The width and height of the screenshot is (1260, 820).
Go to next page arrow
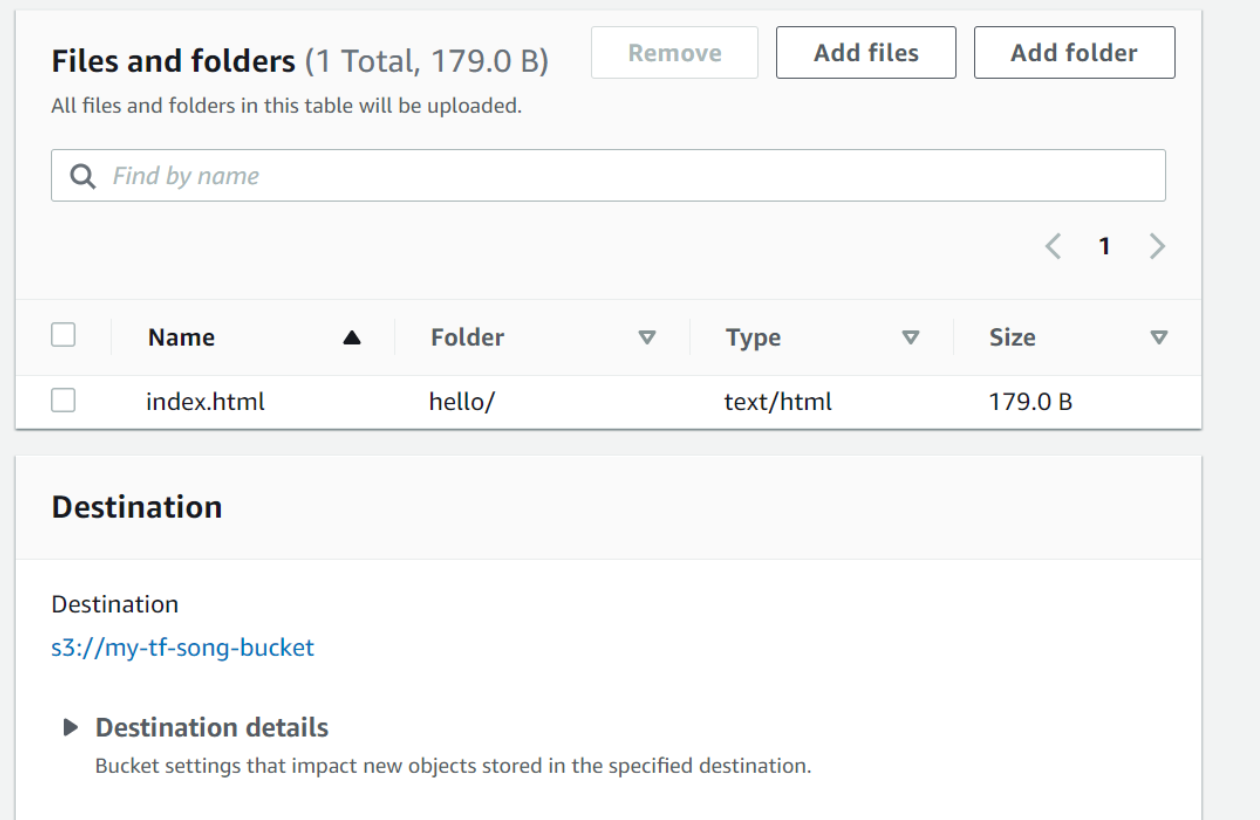[1157, 246]
